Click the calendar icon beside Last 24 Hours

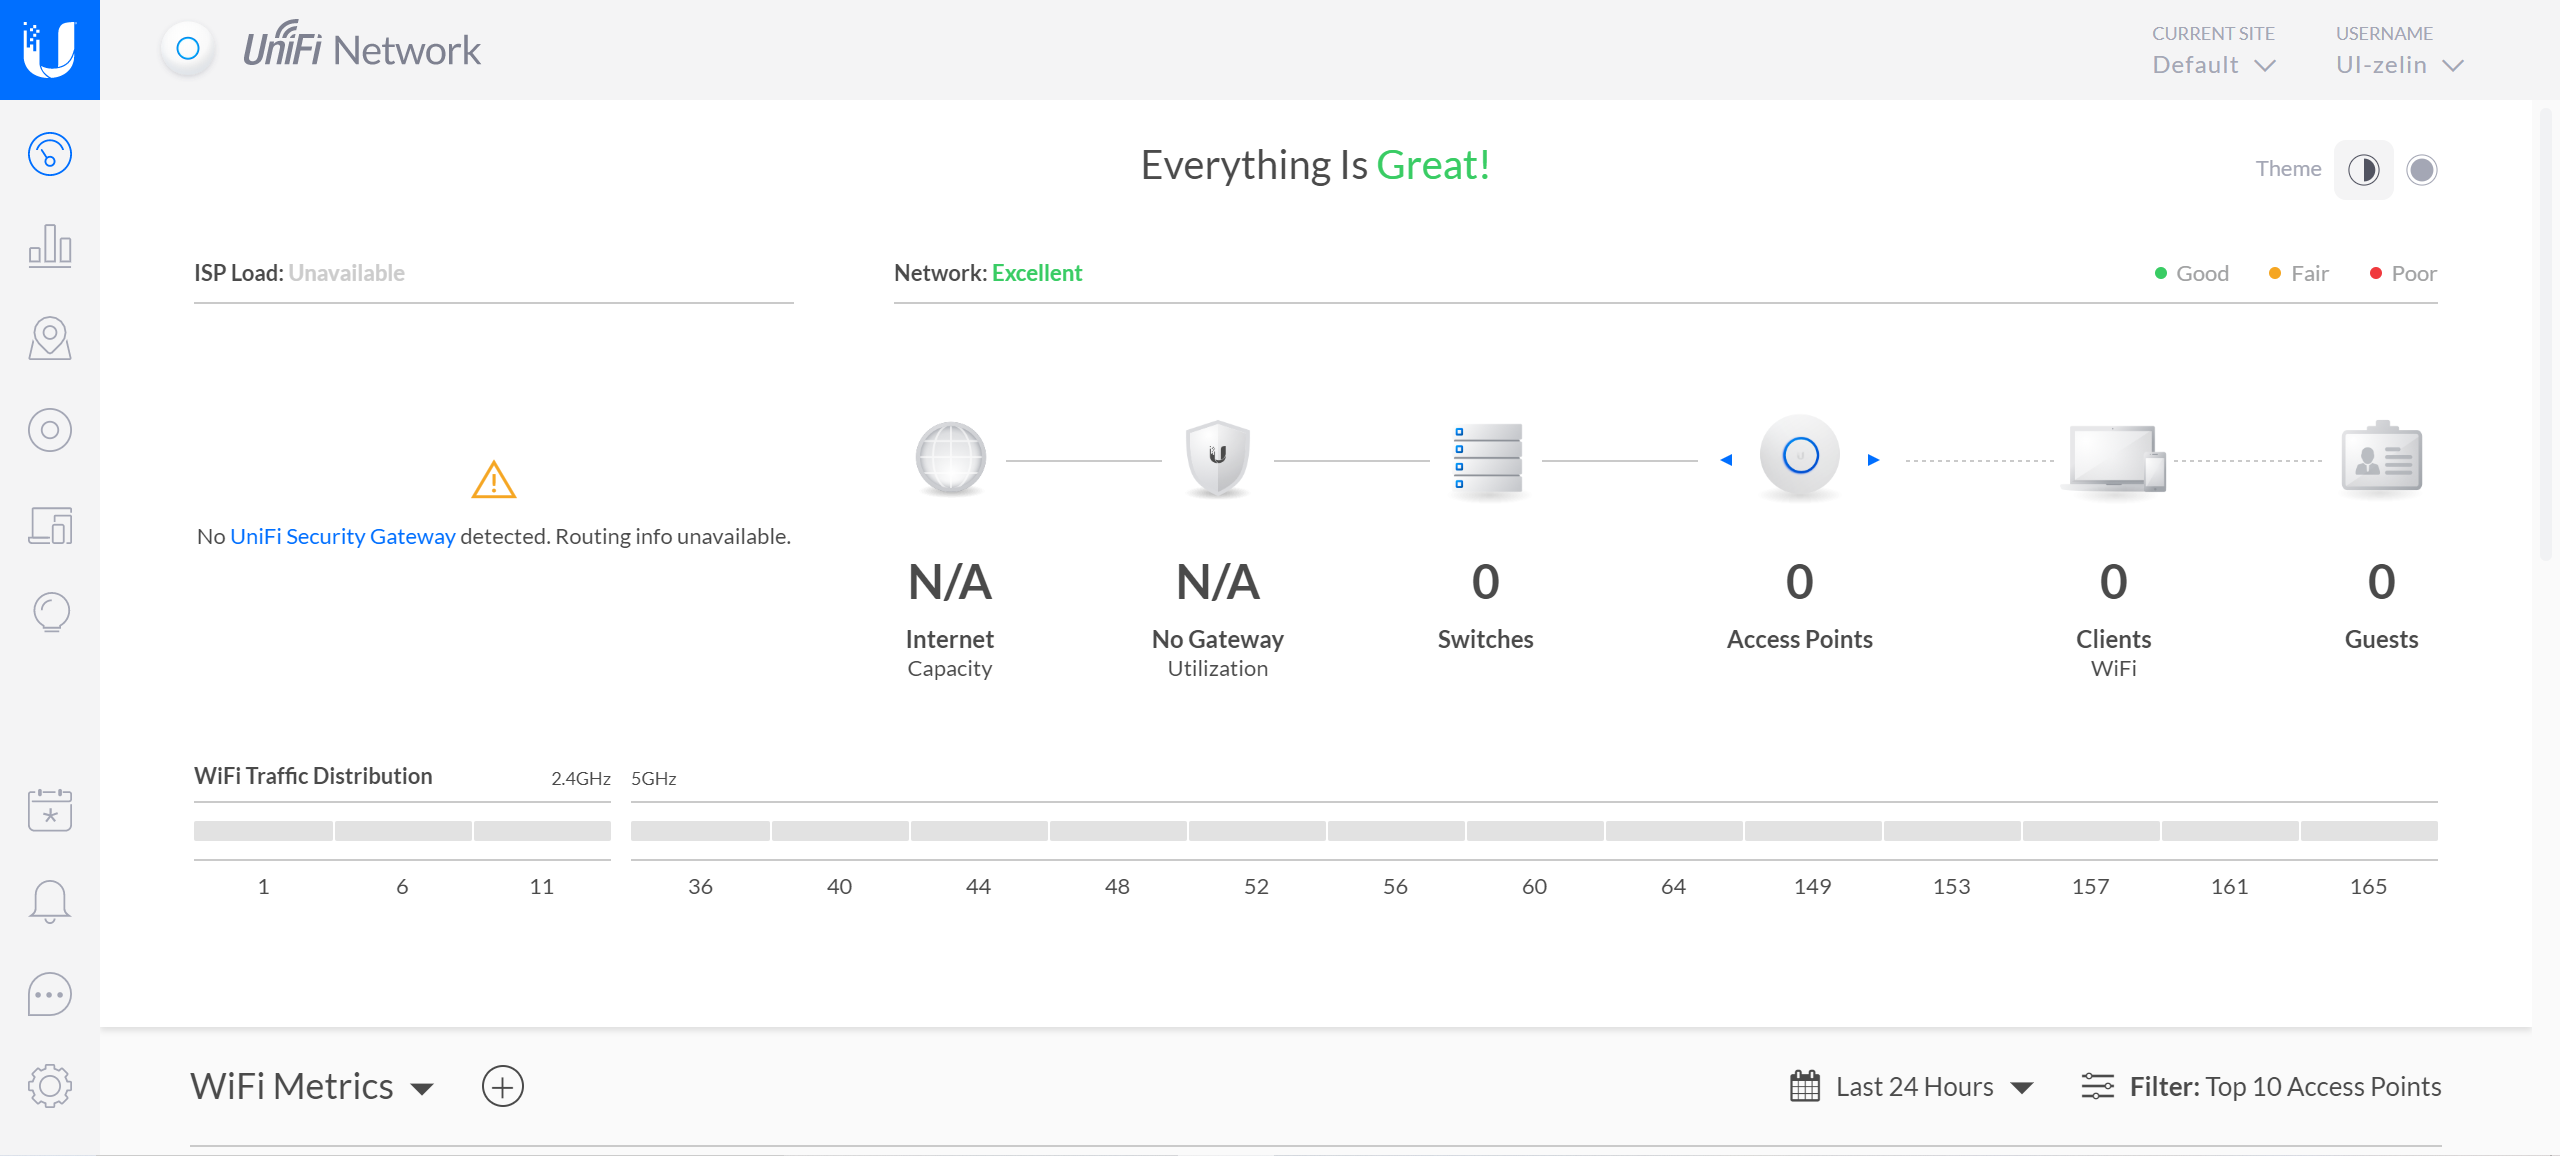point(1805,1086)
